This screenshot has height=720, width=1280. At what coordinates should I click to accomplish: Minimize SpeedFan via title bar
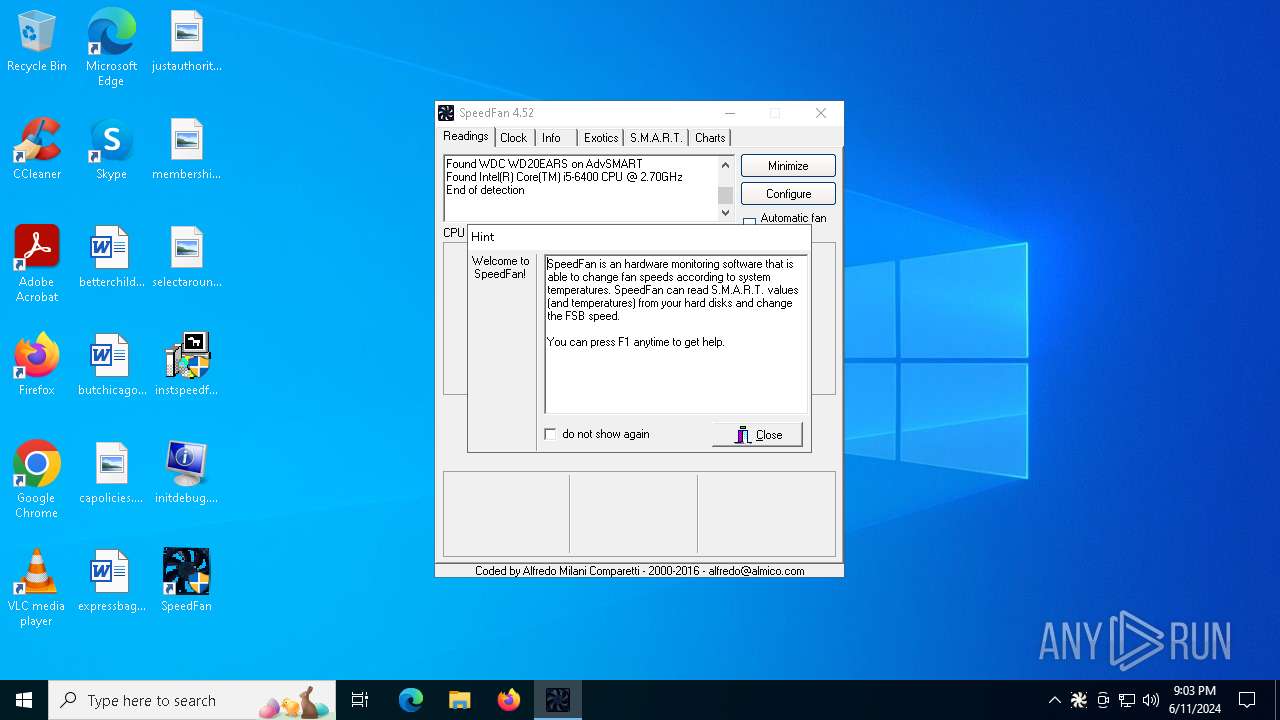(730, 113)
